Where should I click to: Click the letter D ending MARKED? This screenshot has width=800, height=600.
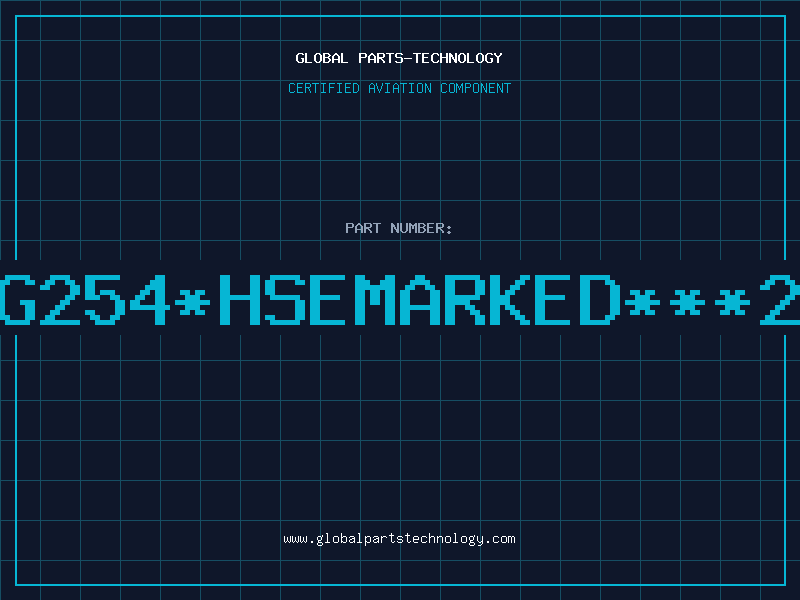pyautogui.click(x=599, y=300)
